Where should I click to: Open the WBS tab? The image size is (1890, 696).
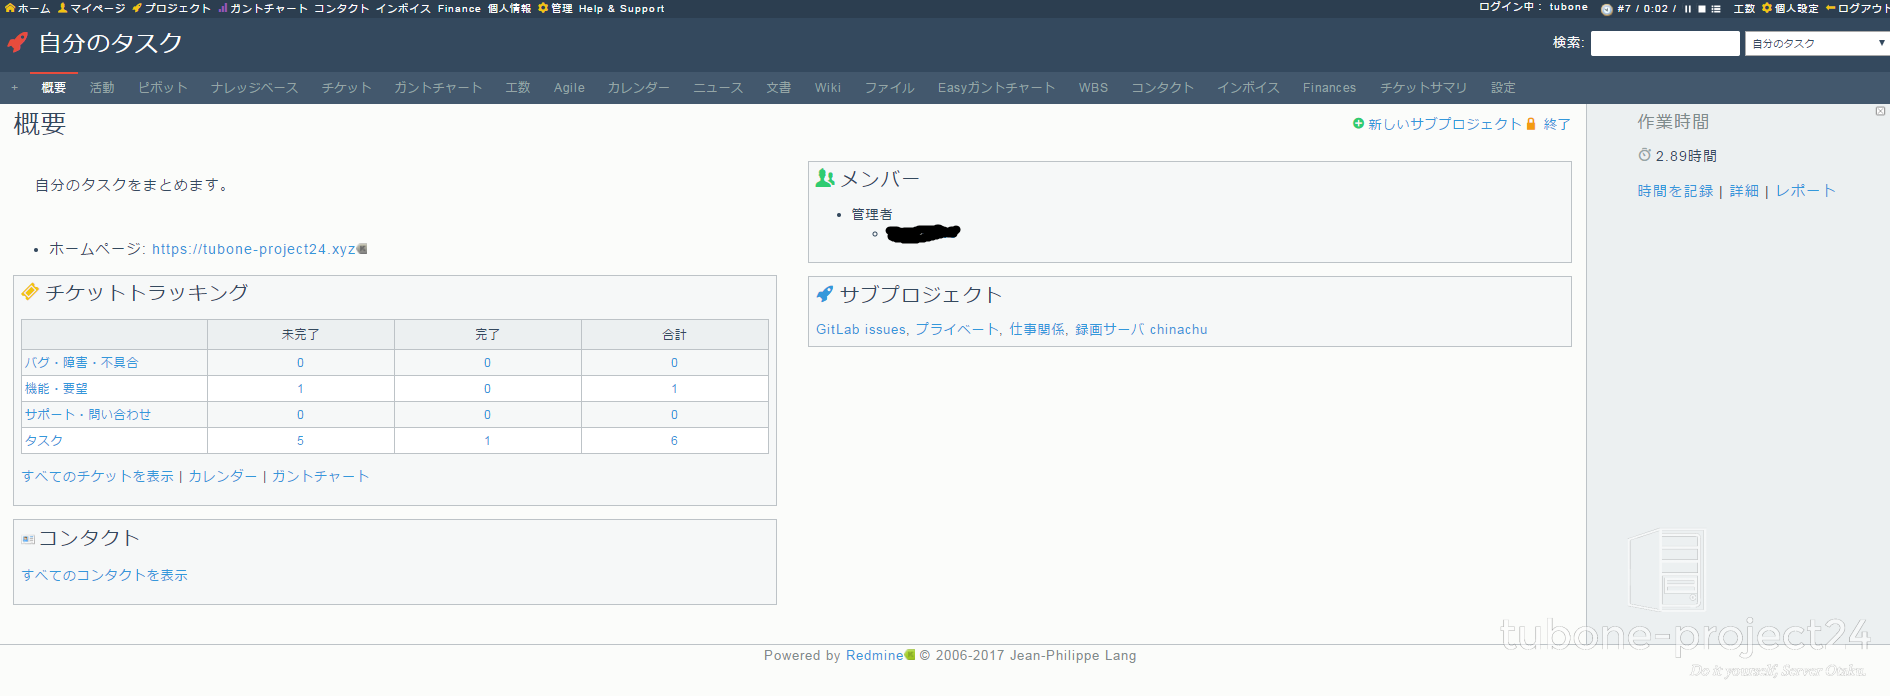coord(1093,88)
